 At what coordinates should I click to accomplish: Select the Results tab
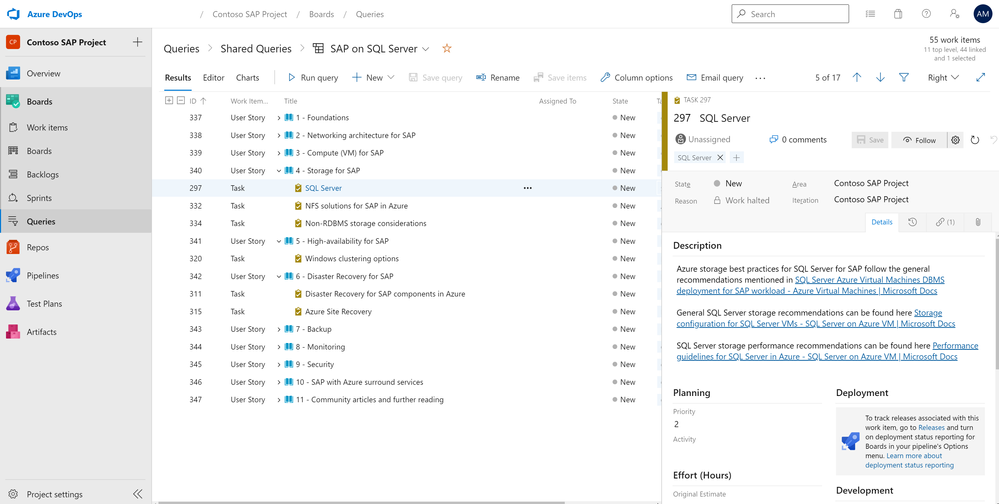tap(178, 78)
